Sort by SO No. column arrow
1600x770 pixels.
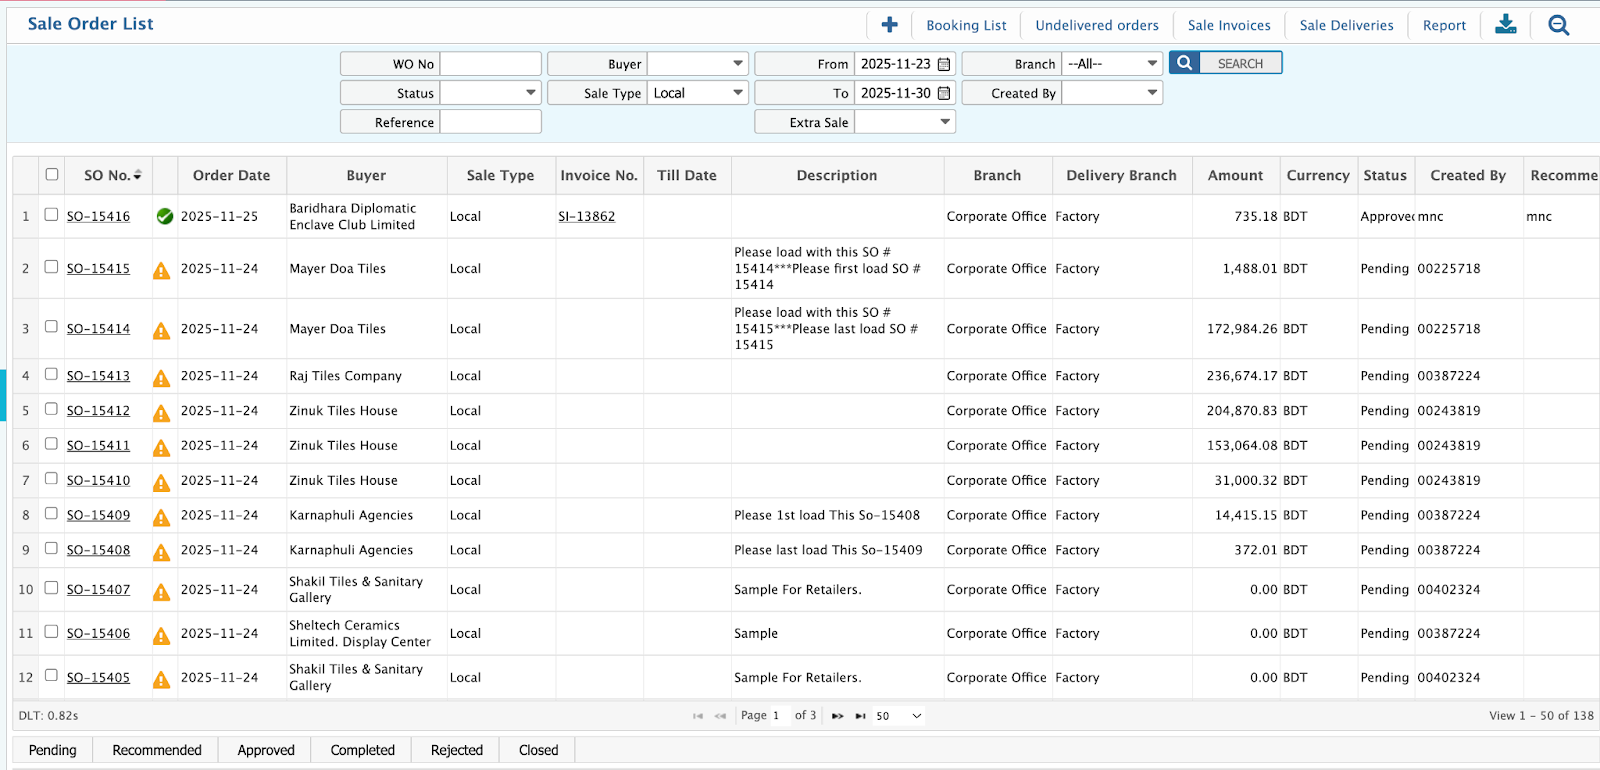[x=137, y=175]
